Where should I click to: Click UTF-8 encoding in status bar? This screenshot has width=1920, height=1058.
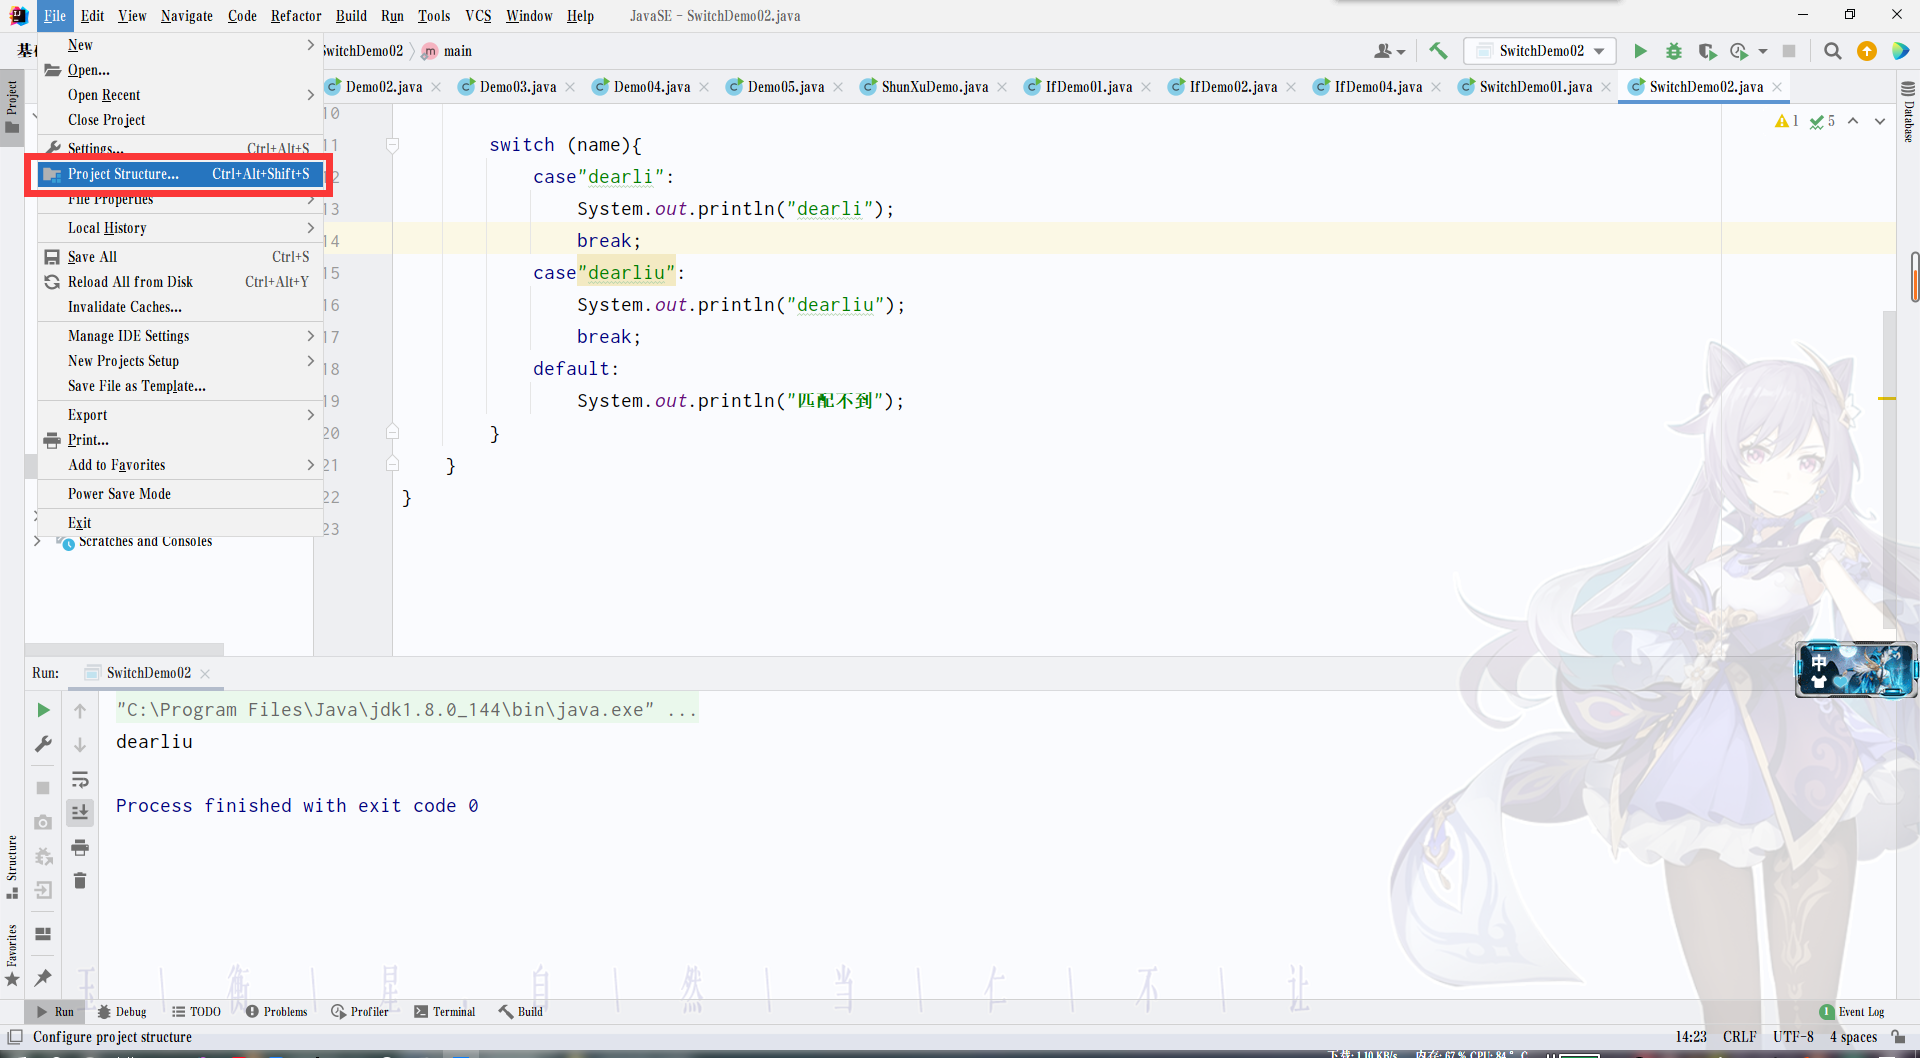pyautogui.click(x=1792, y=1037)
